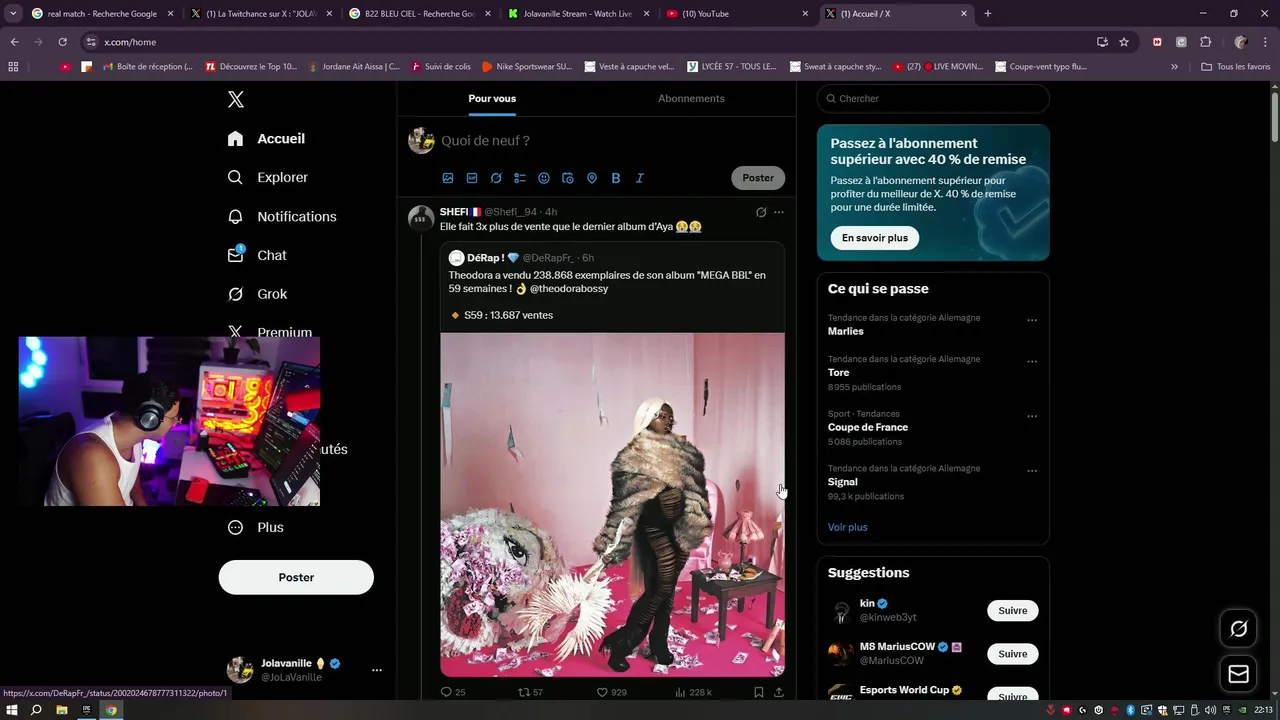
Task: Add GIF icon in composer
Action: click(x=472, y=178)
